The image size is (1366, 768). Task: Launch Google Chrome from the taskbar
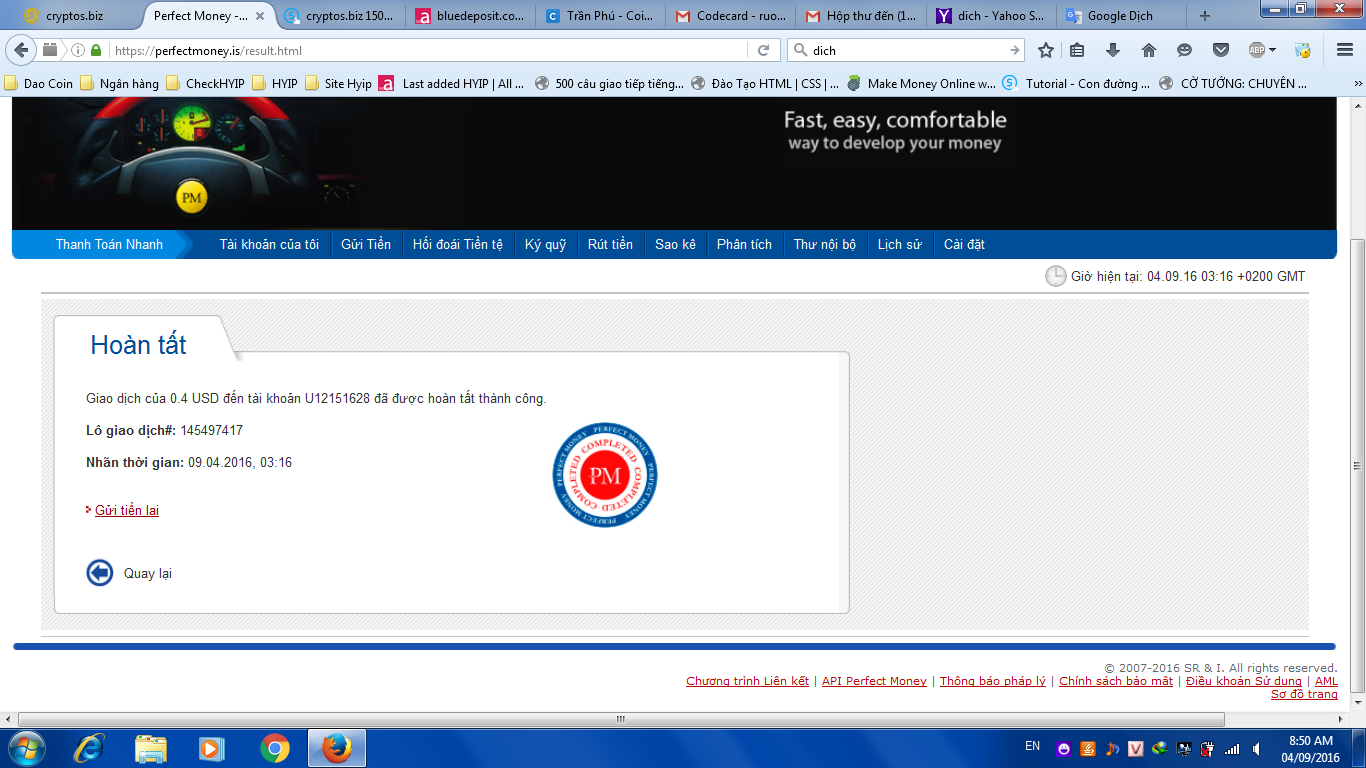click(274, 748)
